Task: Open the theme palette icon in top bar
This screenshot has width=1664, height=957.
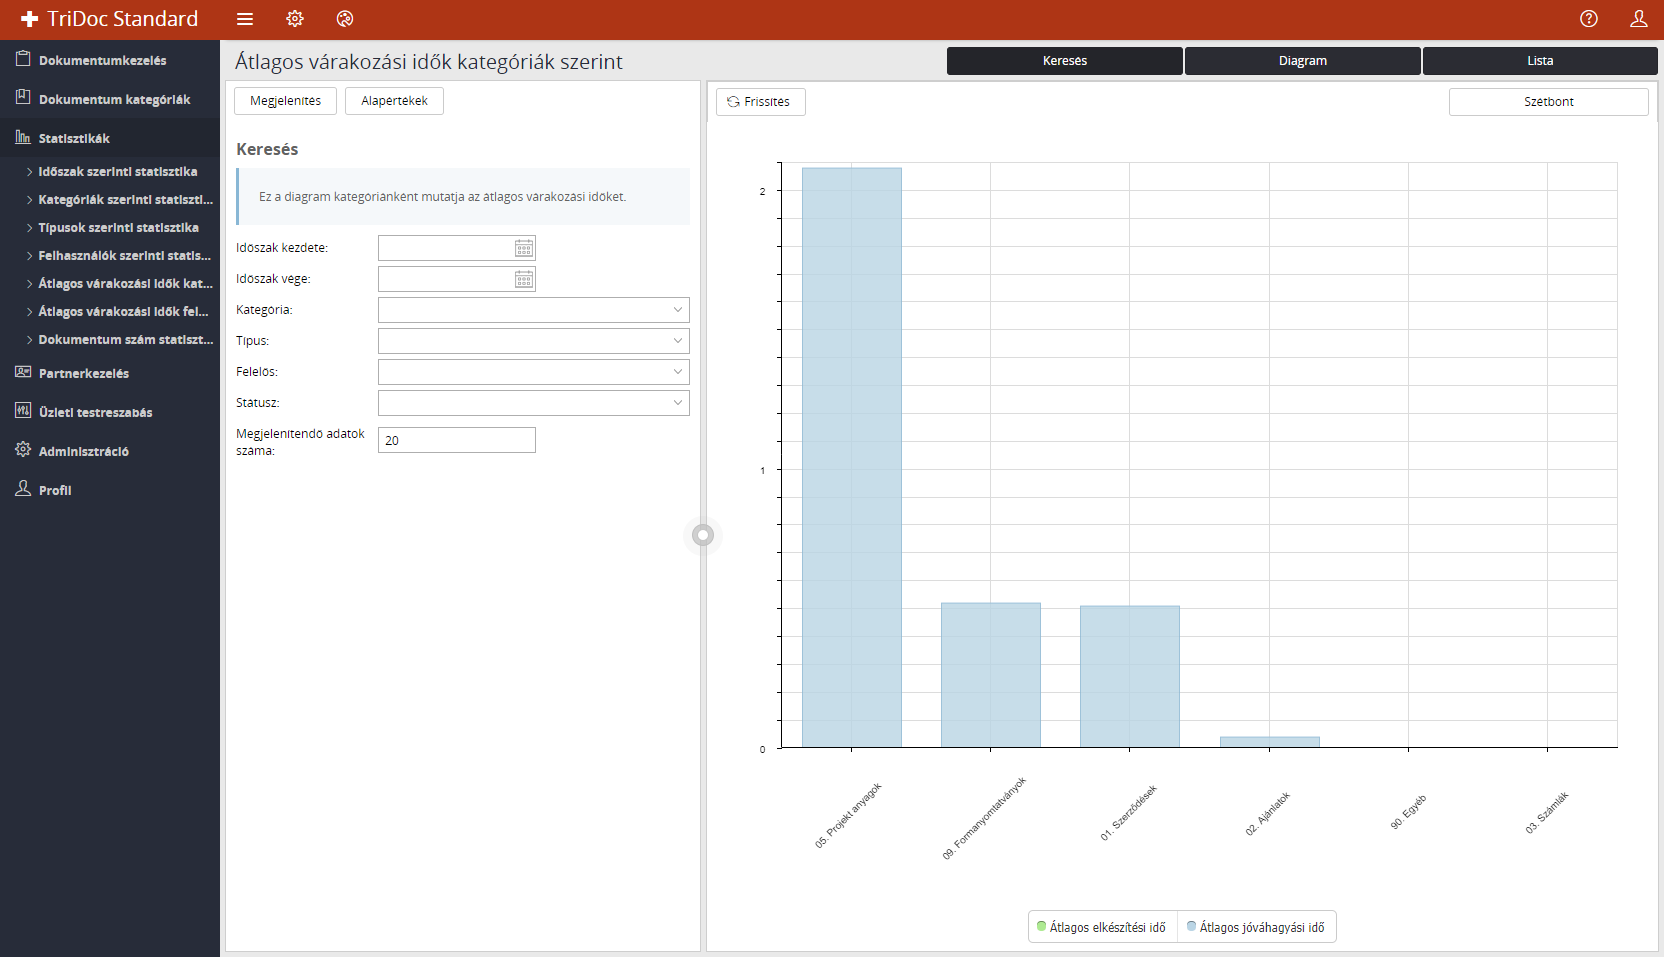Action: tap(345, 19)
